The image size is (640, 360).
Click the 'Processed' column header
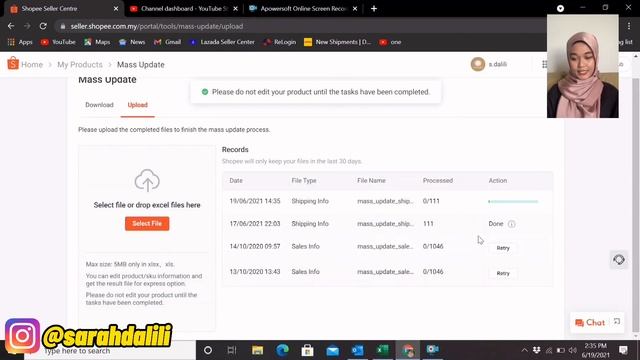[x=438, y=180]
